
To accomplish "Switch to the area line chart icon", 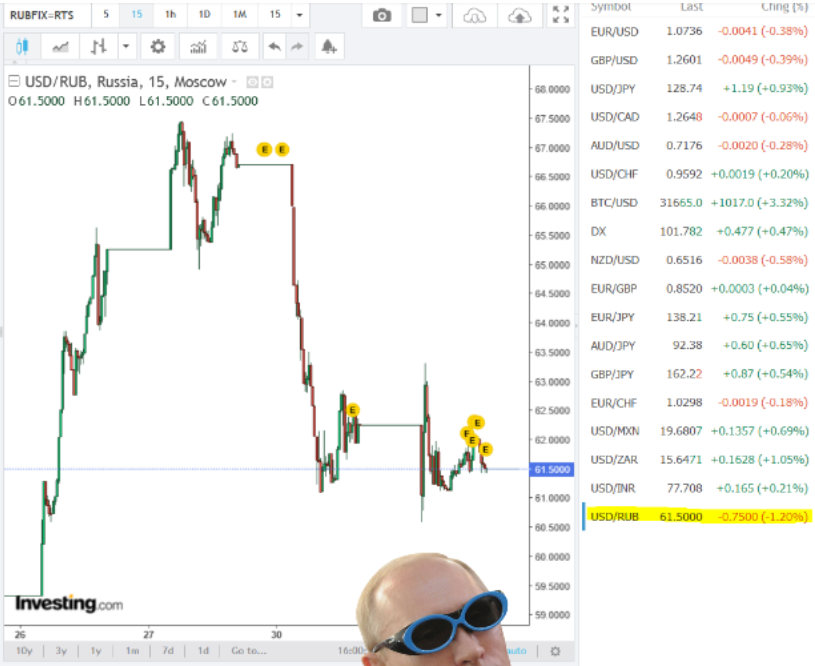I will [x=60, y=47].
